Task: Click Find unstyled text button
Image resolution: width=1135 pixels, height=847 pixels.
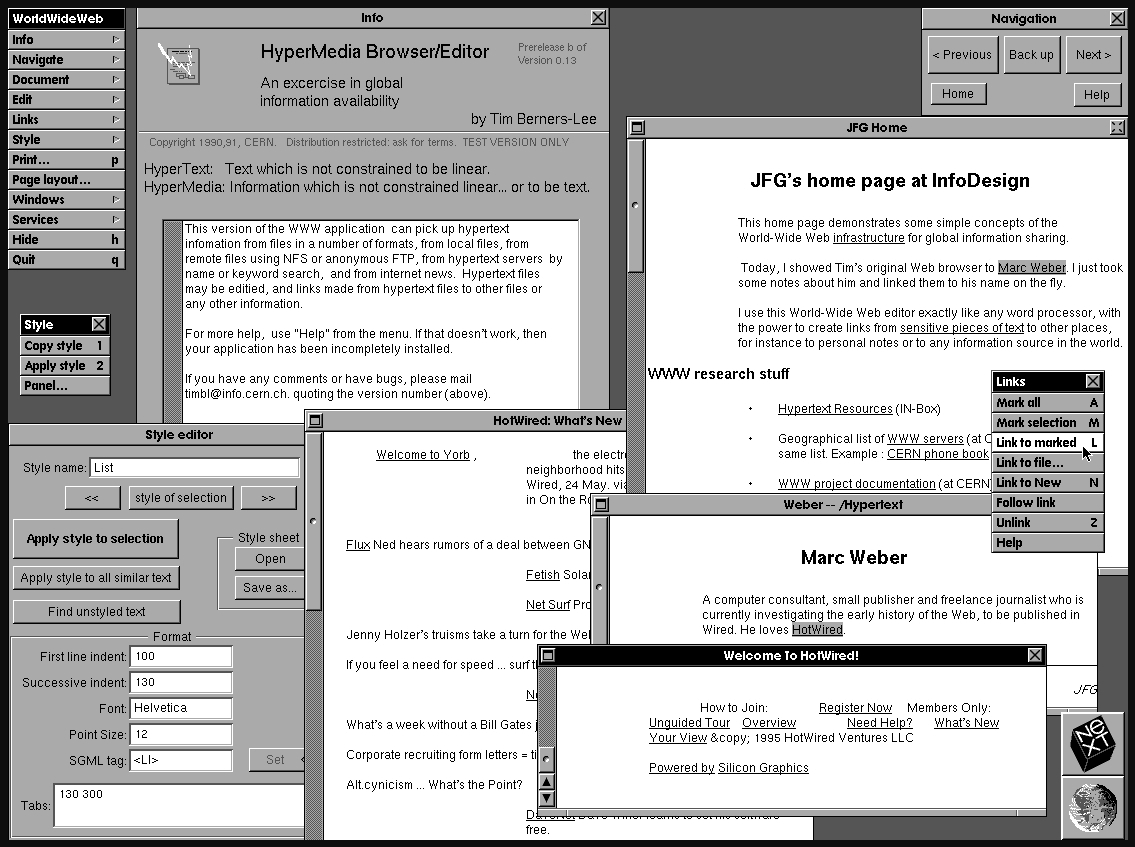Action: click(x=96, y=612)
